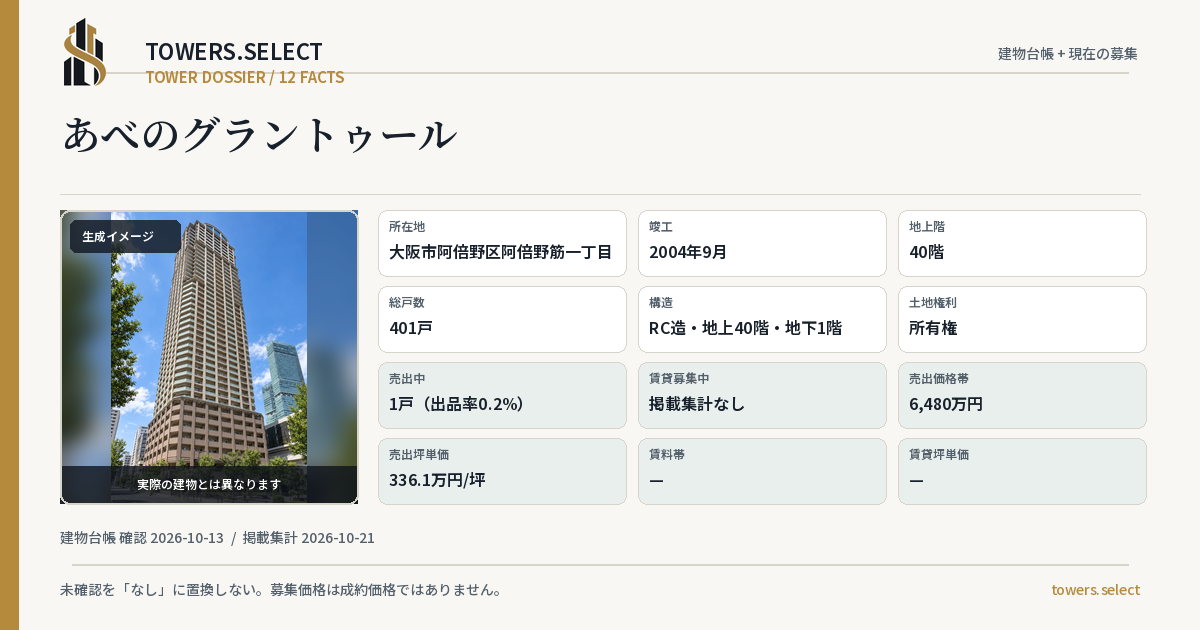The height and width of the screenshot is (630, 1200).
Task: Click the 賃貸坪単価 card
Action: coord(1022,471)
